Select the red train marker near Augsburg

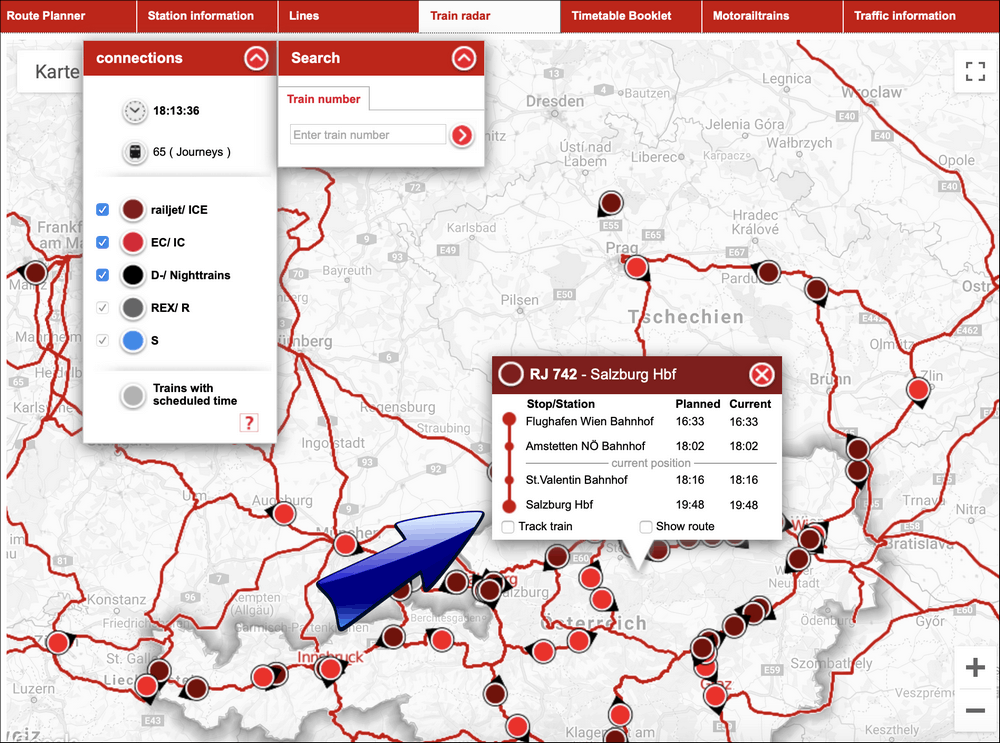[284, 513]
